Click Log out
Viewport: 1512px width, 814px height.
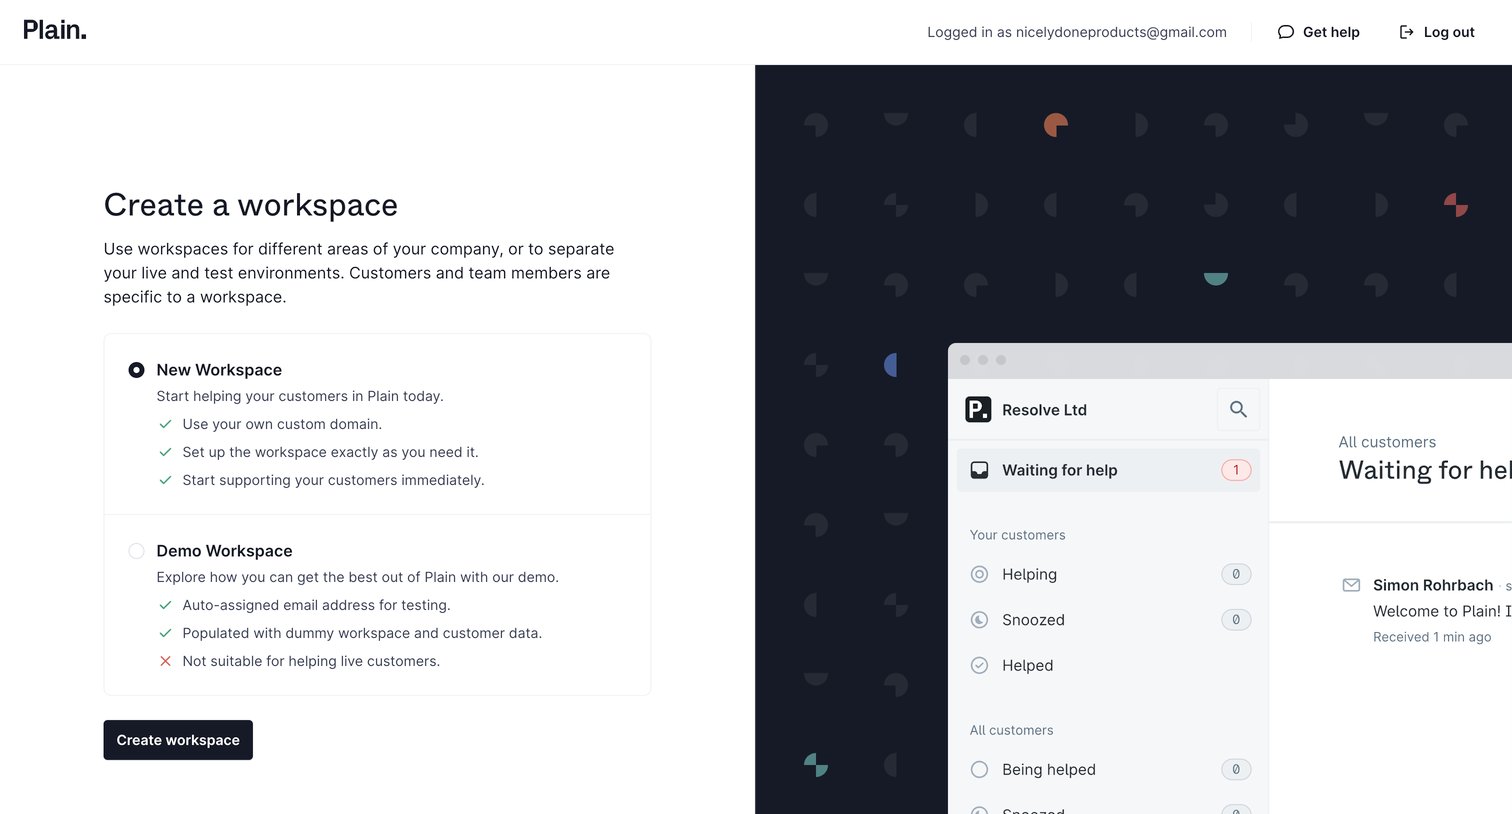click(1436, 32)
